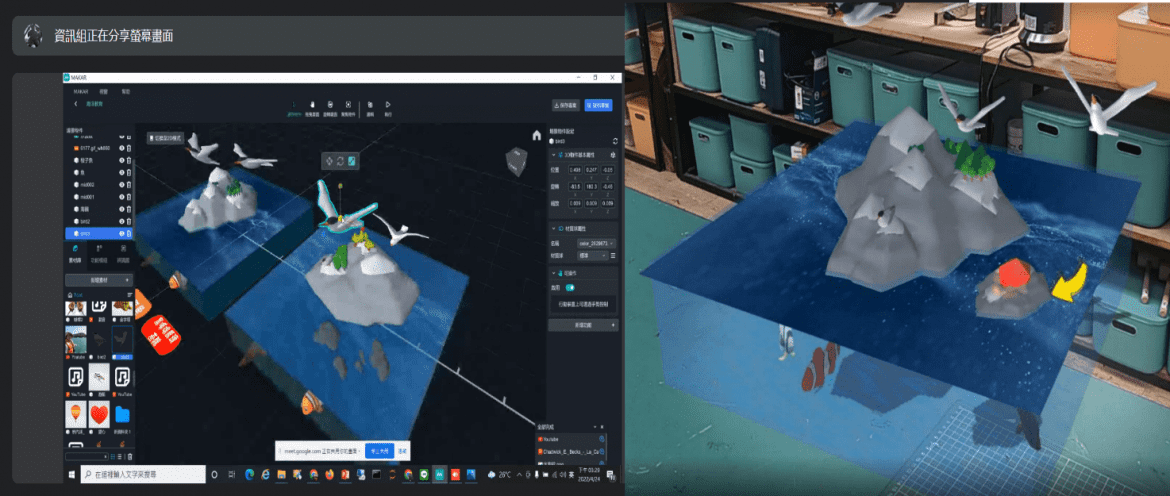Viewport: 1170px width, 496px height.
Task: Open the color_2028671 material dropdown
Action: [x=595, y=243]
